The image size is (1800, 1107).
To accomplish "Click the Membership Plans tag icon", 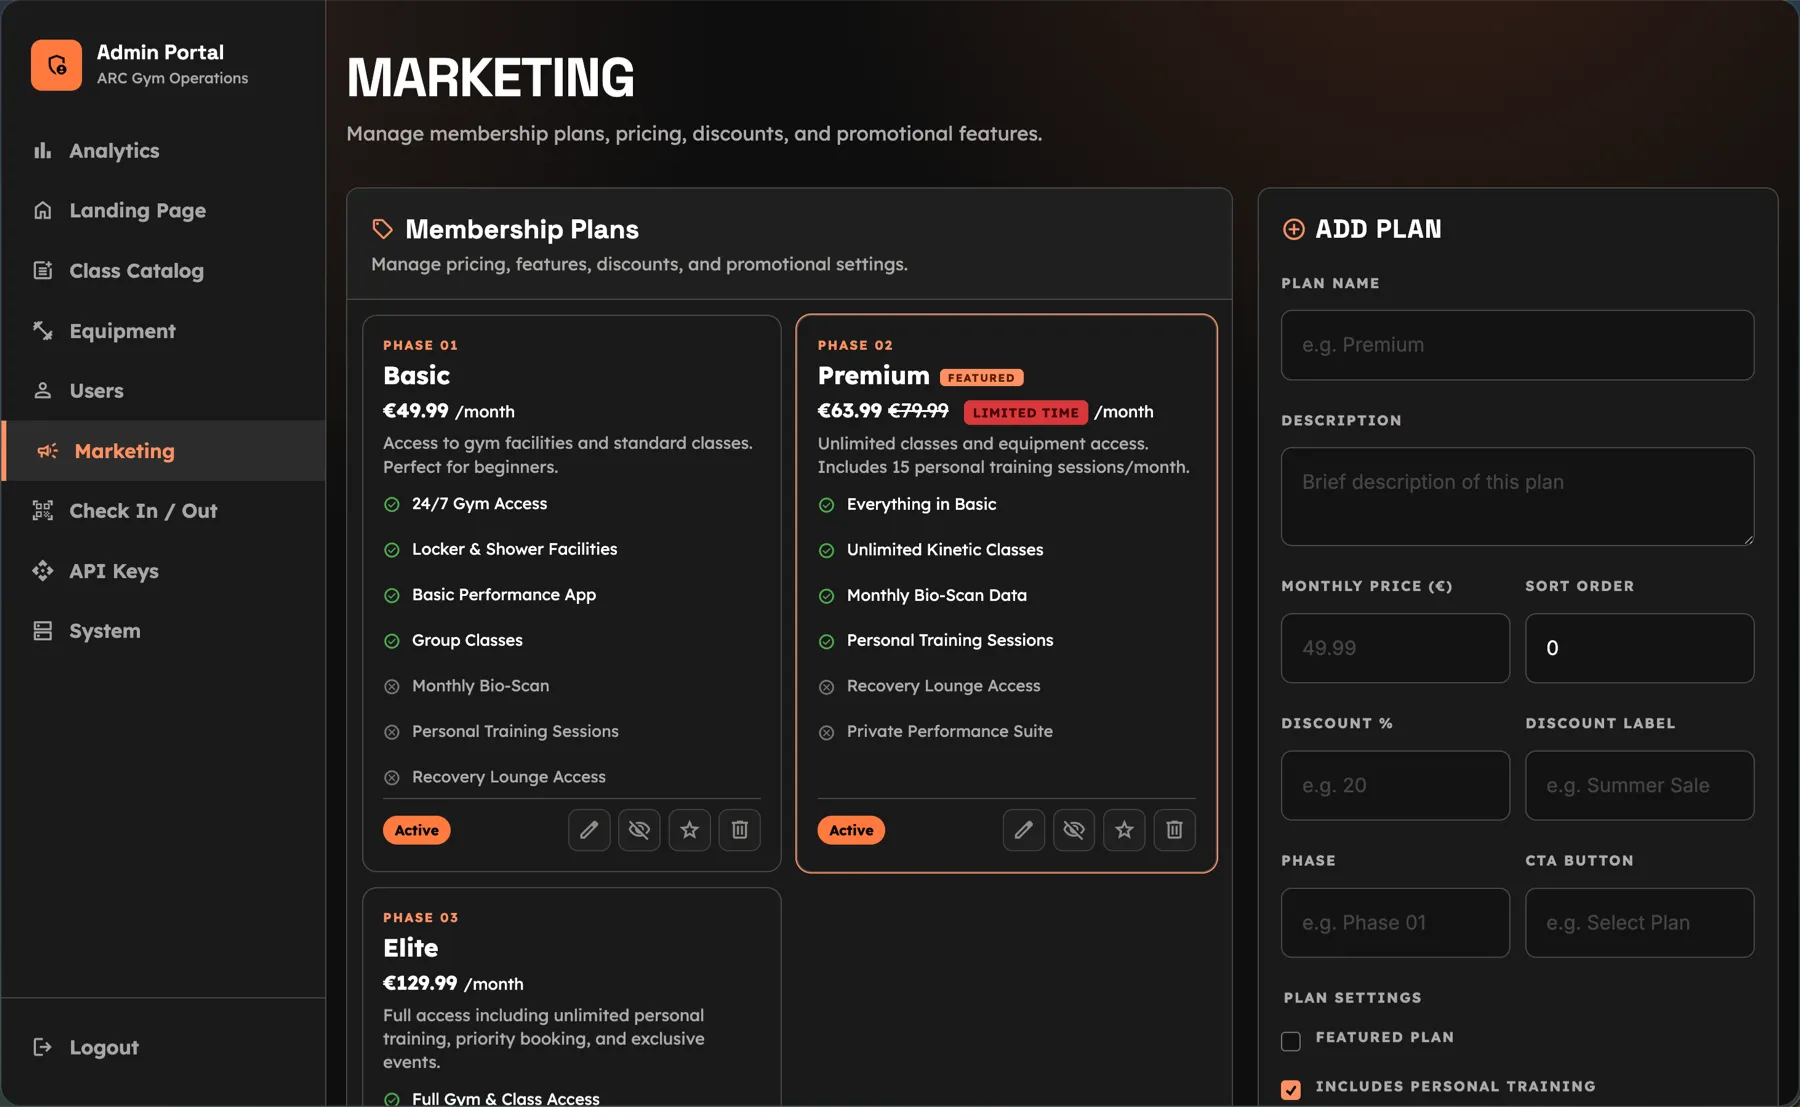I will (382, 229).
